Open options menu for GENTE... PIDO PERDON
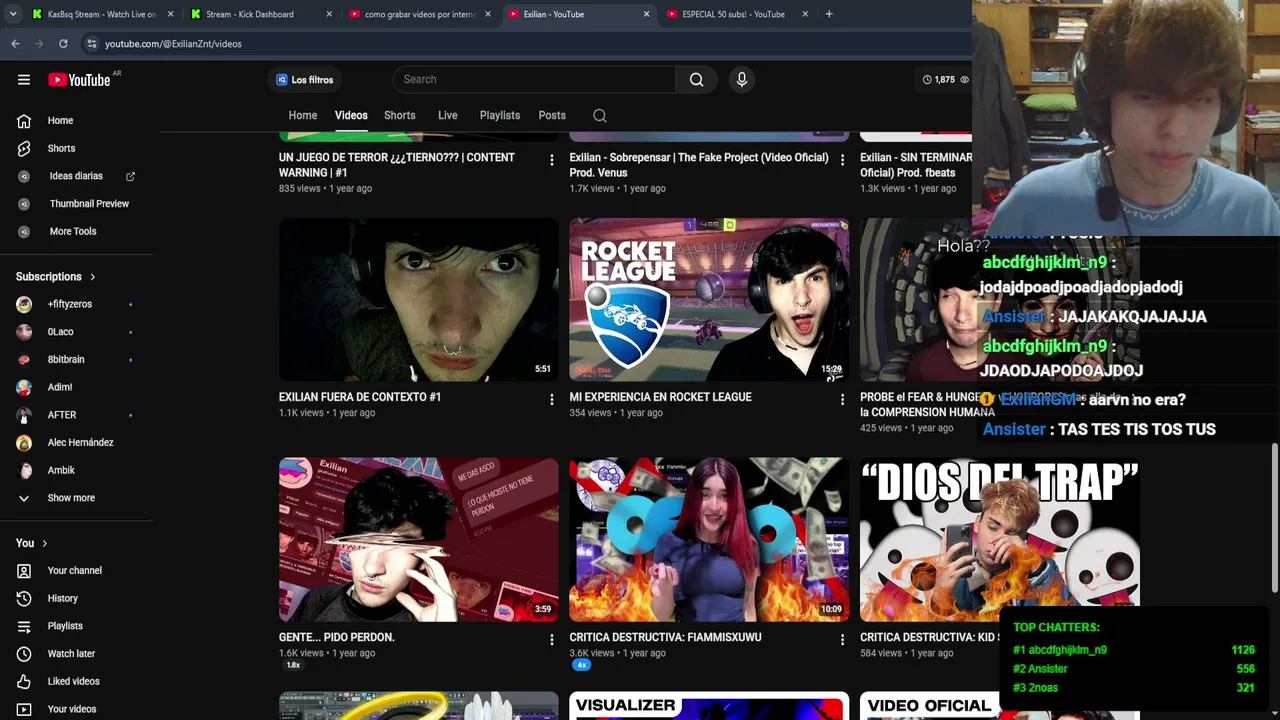The width and height of the screenshot is (1280, 720). coord(551,640)
